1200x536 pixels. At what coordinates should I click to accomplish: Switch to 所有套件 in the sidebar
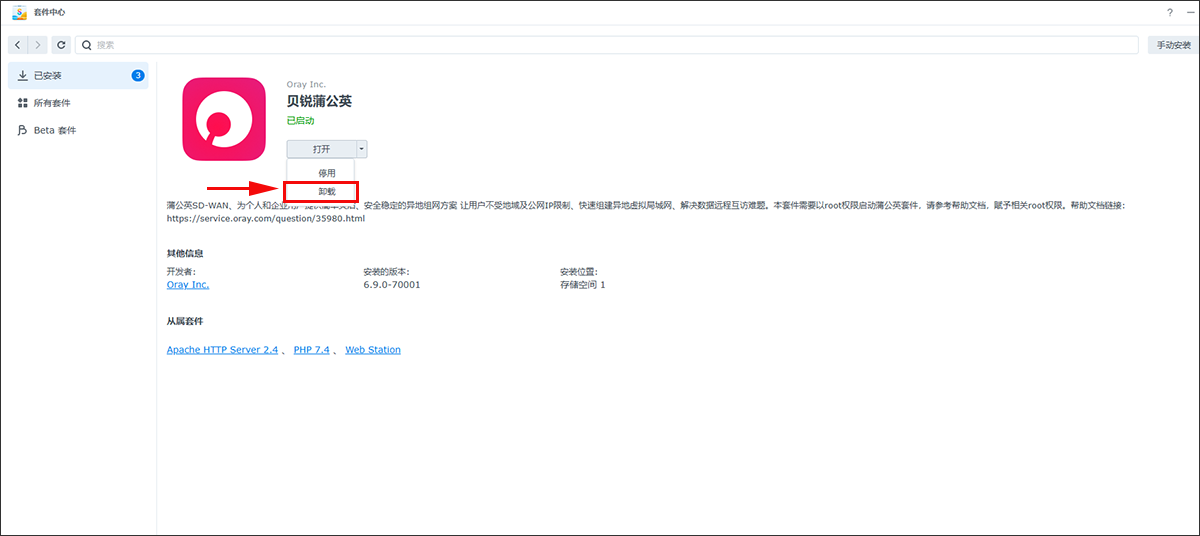point(51,103)
